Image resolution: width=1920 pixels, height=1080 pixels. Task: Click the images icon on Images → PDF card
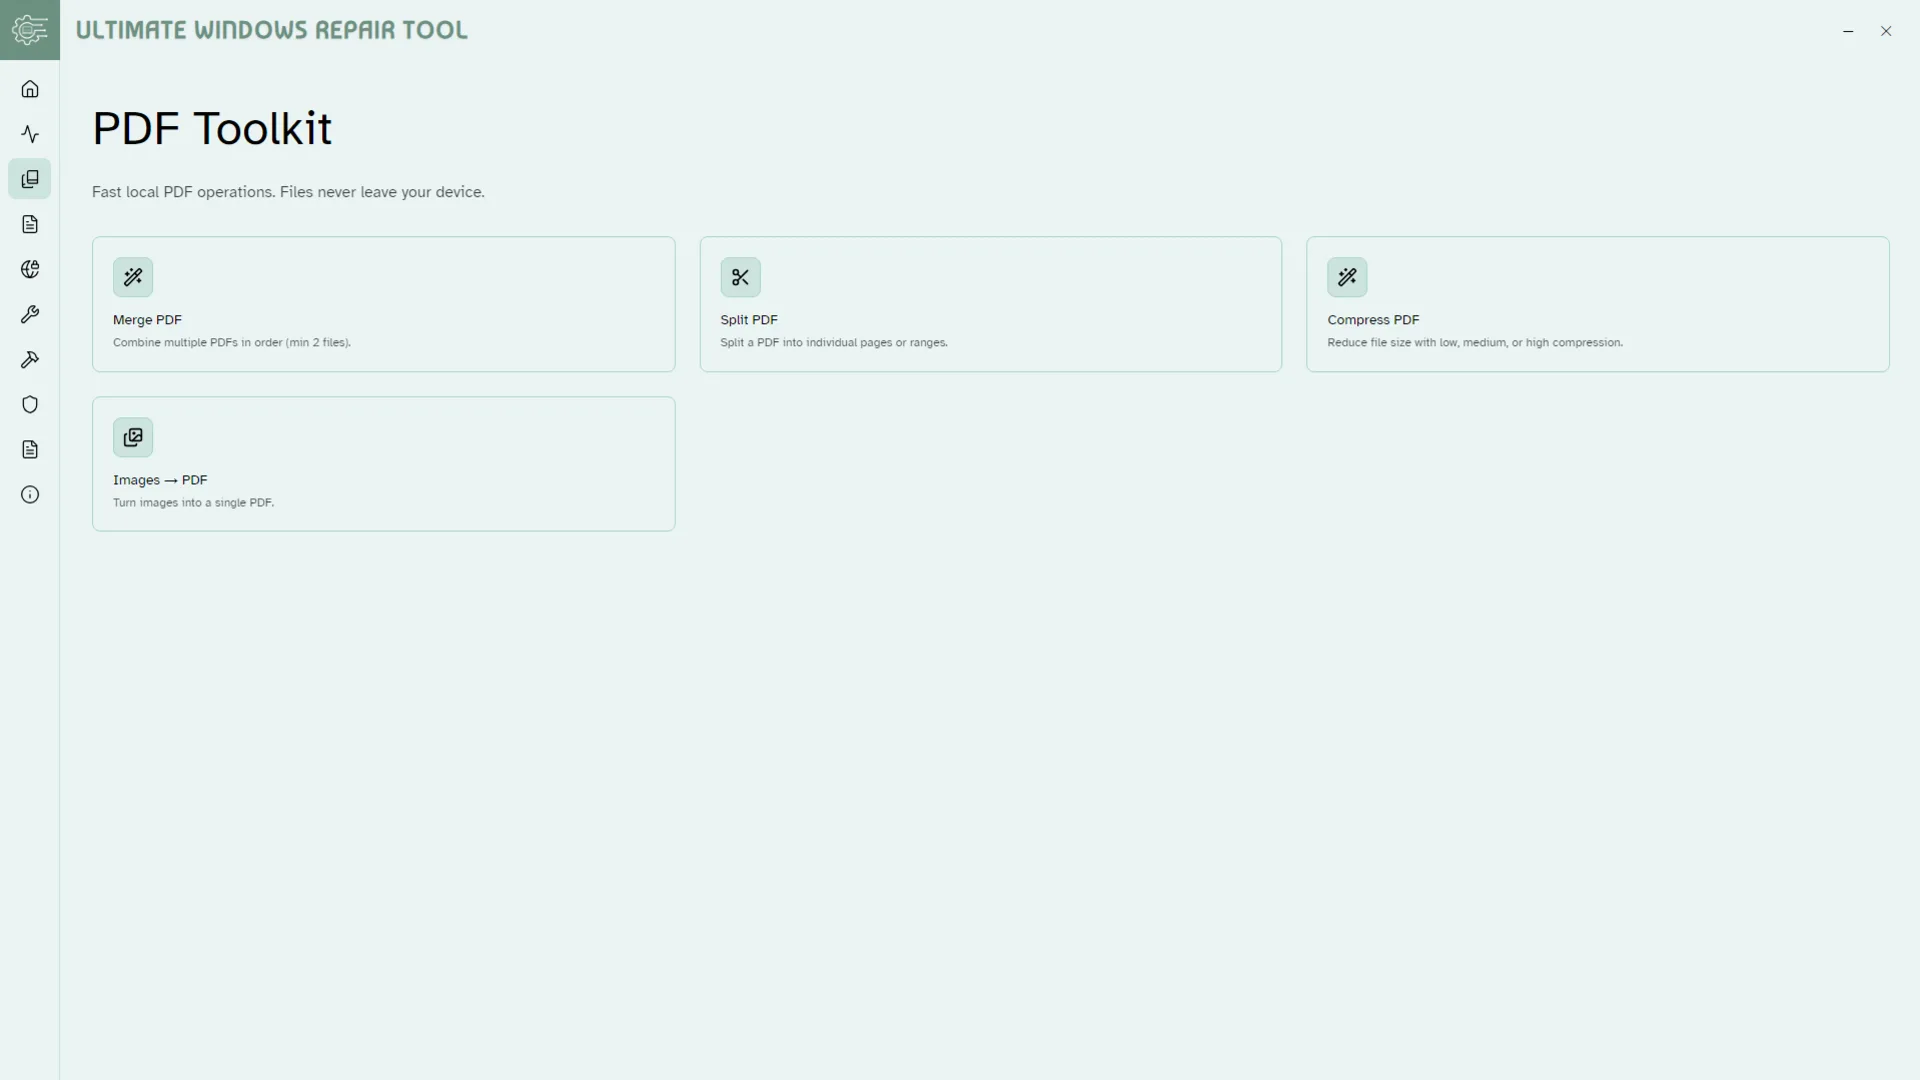coord(133,437)
